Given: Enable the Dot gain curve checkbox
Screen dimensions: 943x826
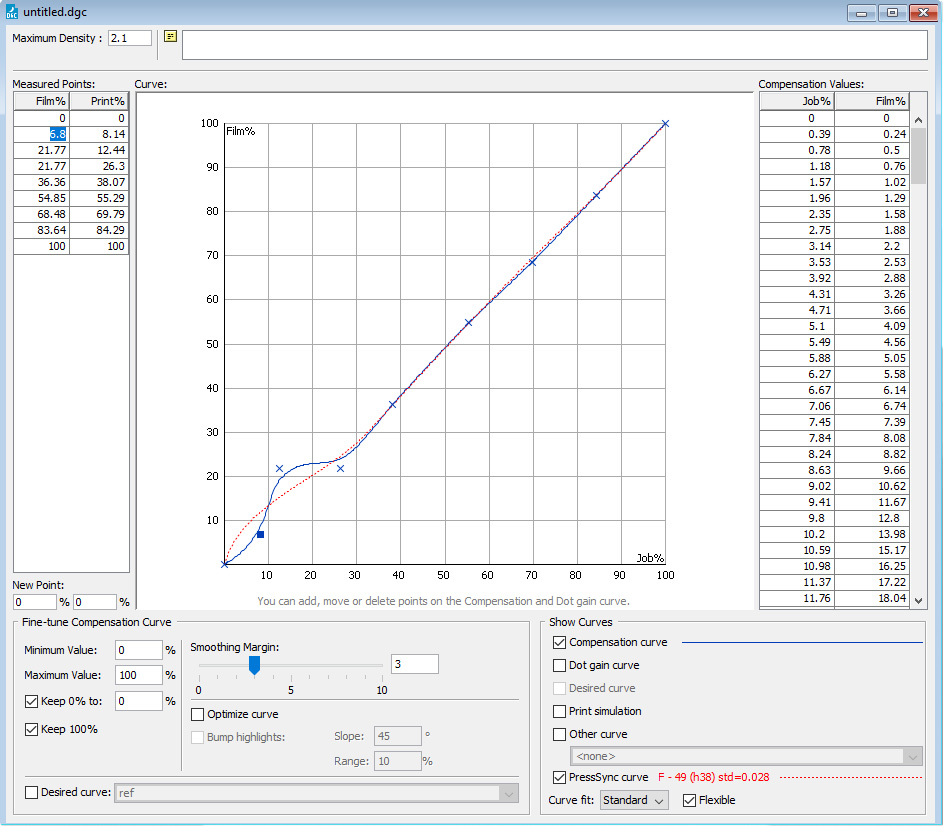Looking at the screenshot, I should point(560,665).
